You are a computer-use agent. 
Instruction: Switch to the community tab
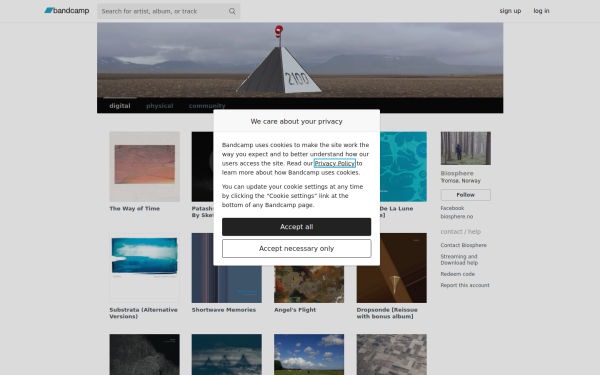tap(207, 106)
